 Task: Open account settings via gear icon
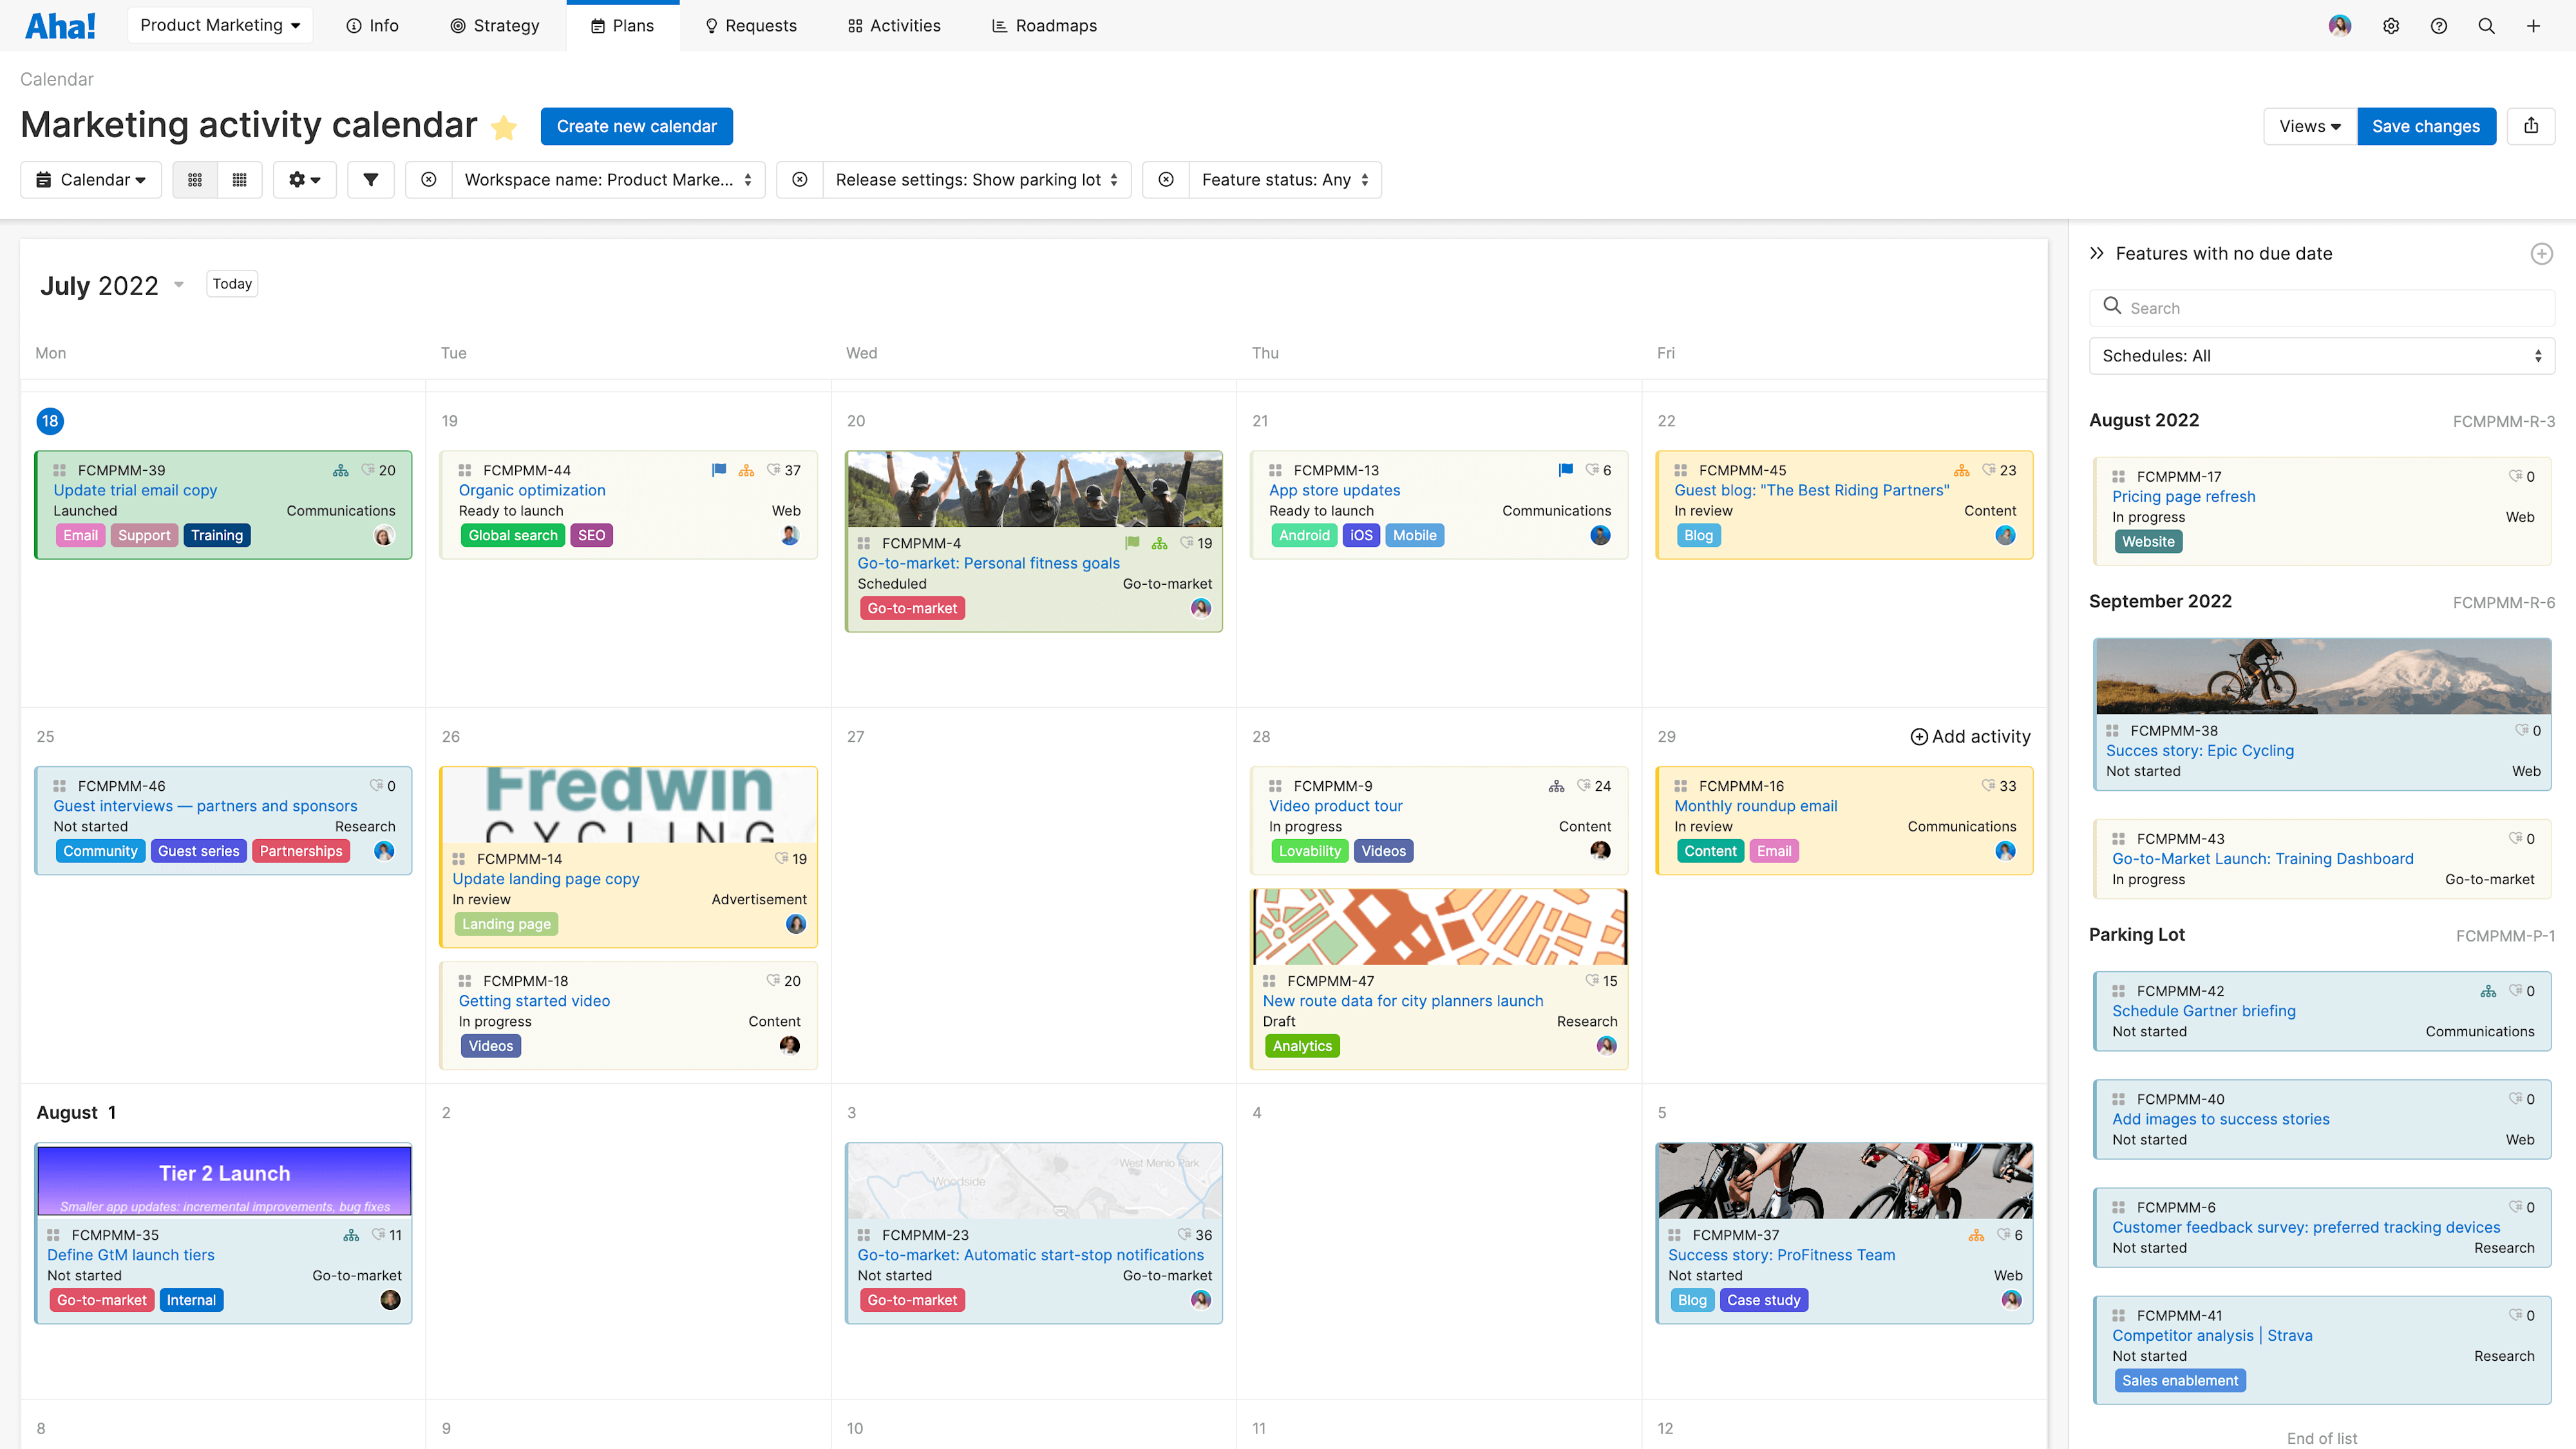tap(2391, 26)
